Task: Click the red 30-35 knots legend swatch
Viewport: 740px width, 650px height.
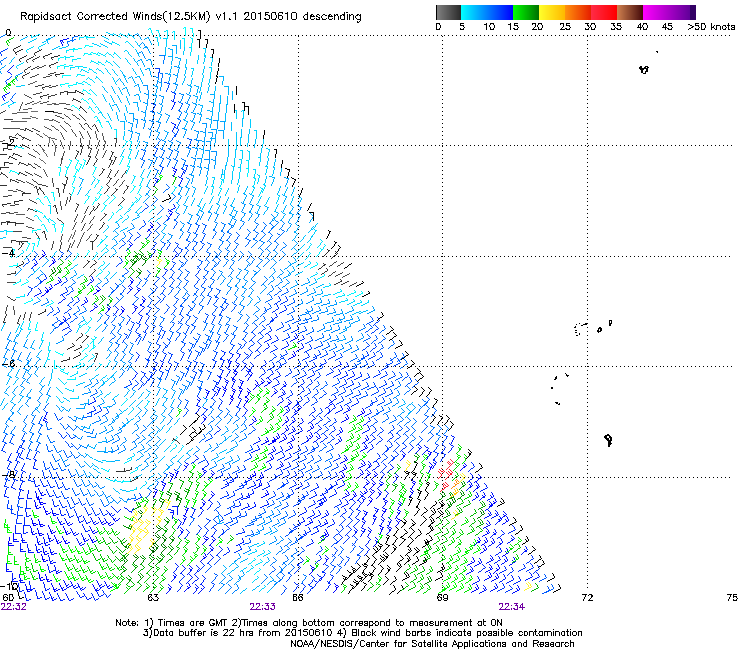Action: click(604, 12)
